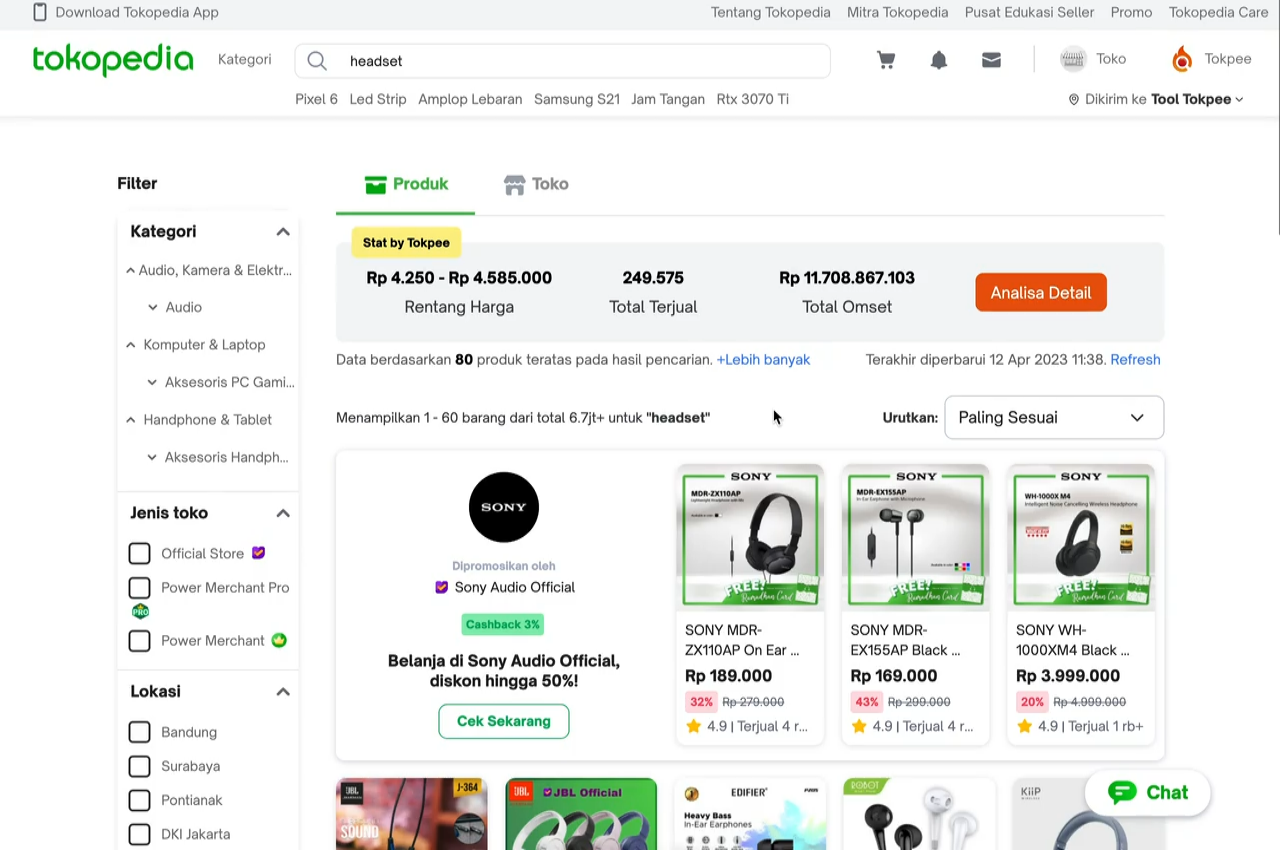The height and width of the screenshot is (850, 1280).
Task: Click the green chat bubble icon
Action: pyautogui.click(x=1122, y=792)
